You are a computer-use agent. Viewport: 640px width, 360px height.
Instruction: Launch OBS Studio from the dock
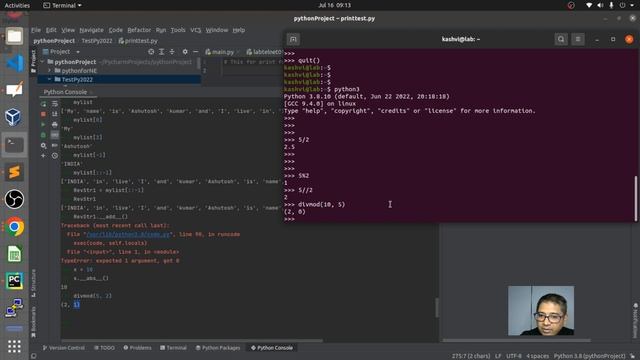tap(14, 199)
